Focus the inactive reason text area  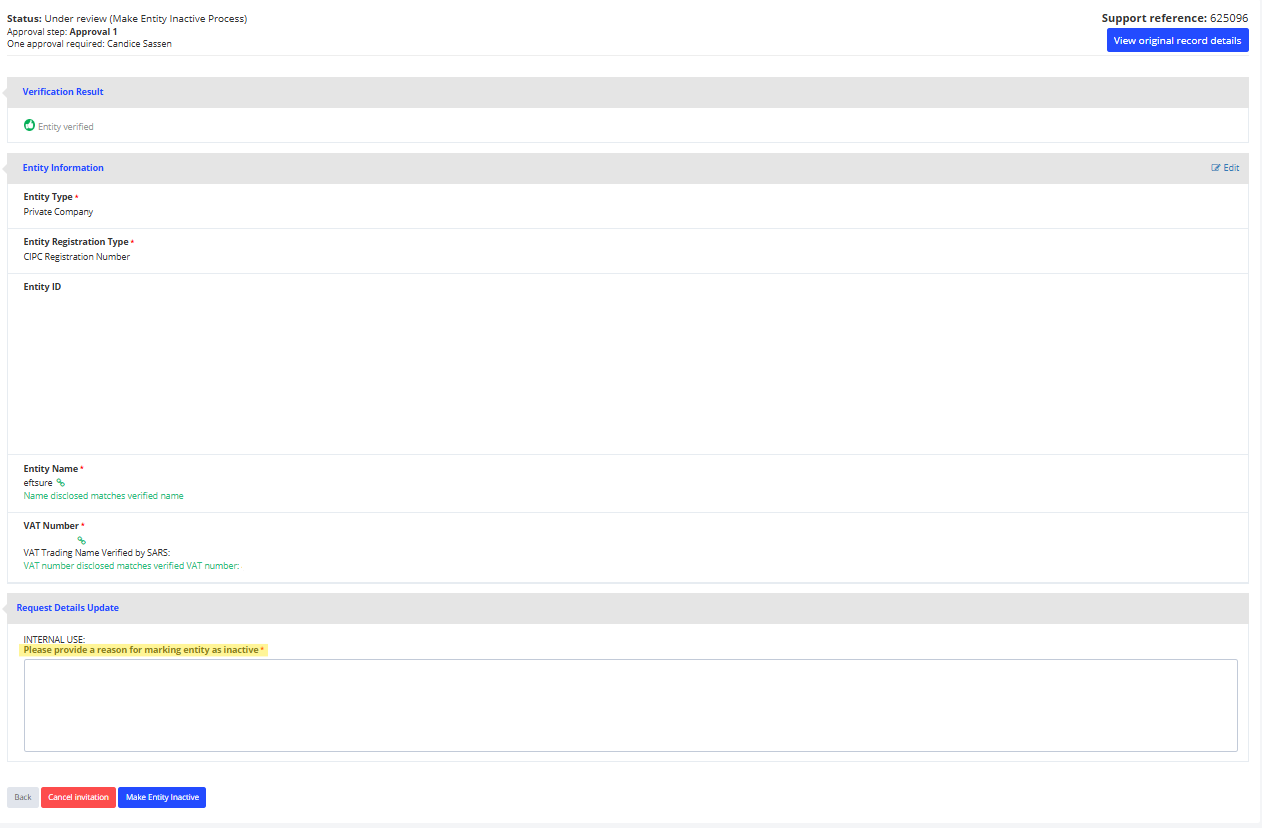(630, 705)
